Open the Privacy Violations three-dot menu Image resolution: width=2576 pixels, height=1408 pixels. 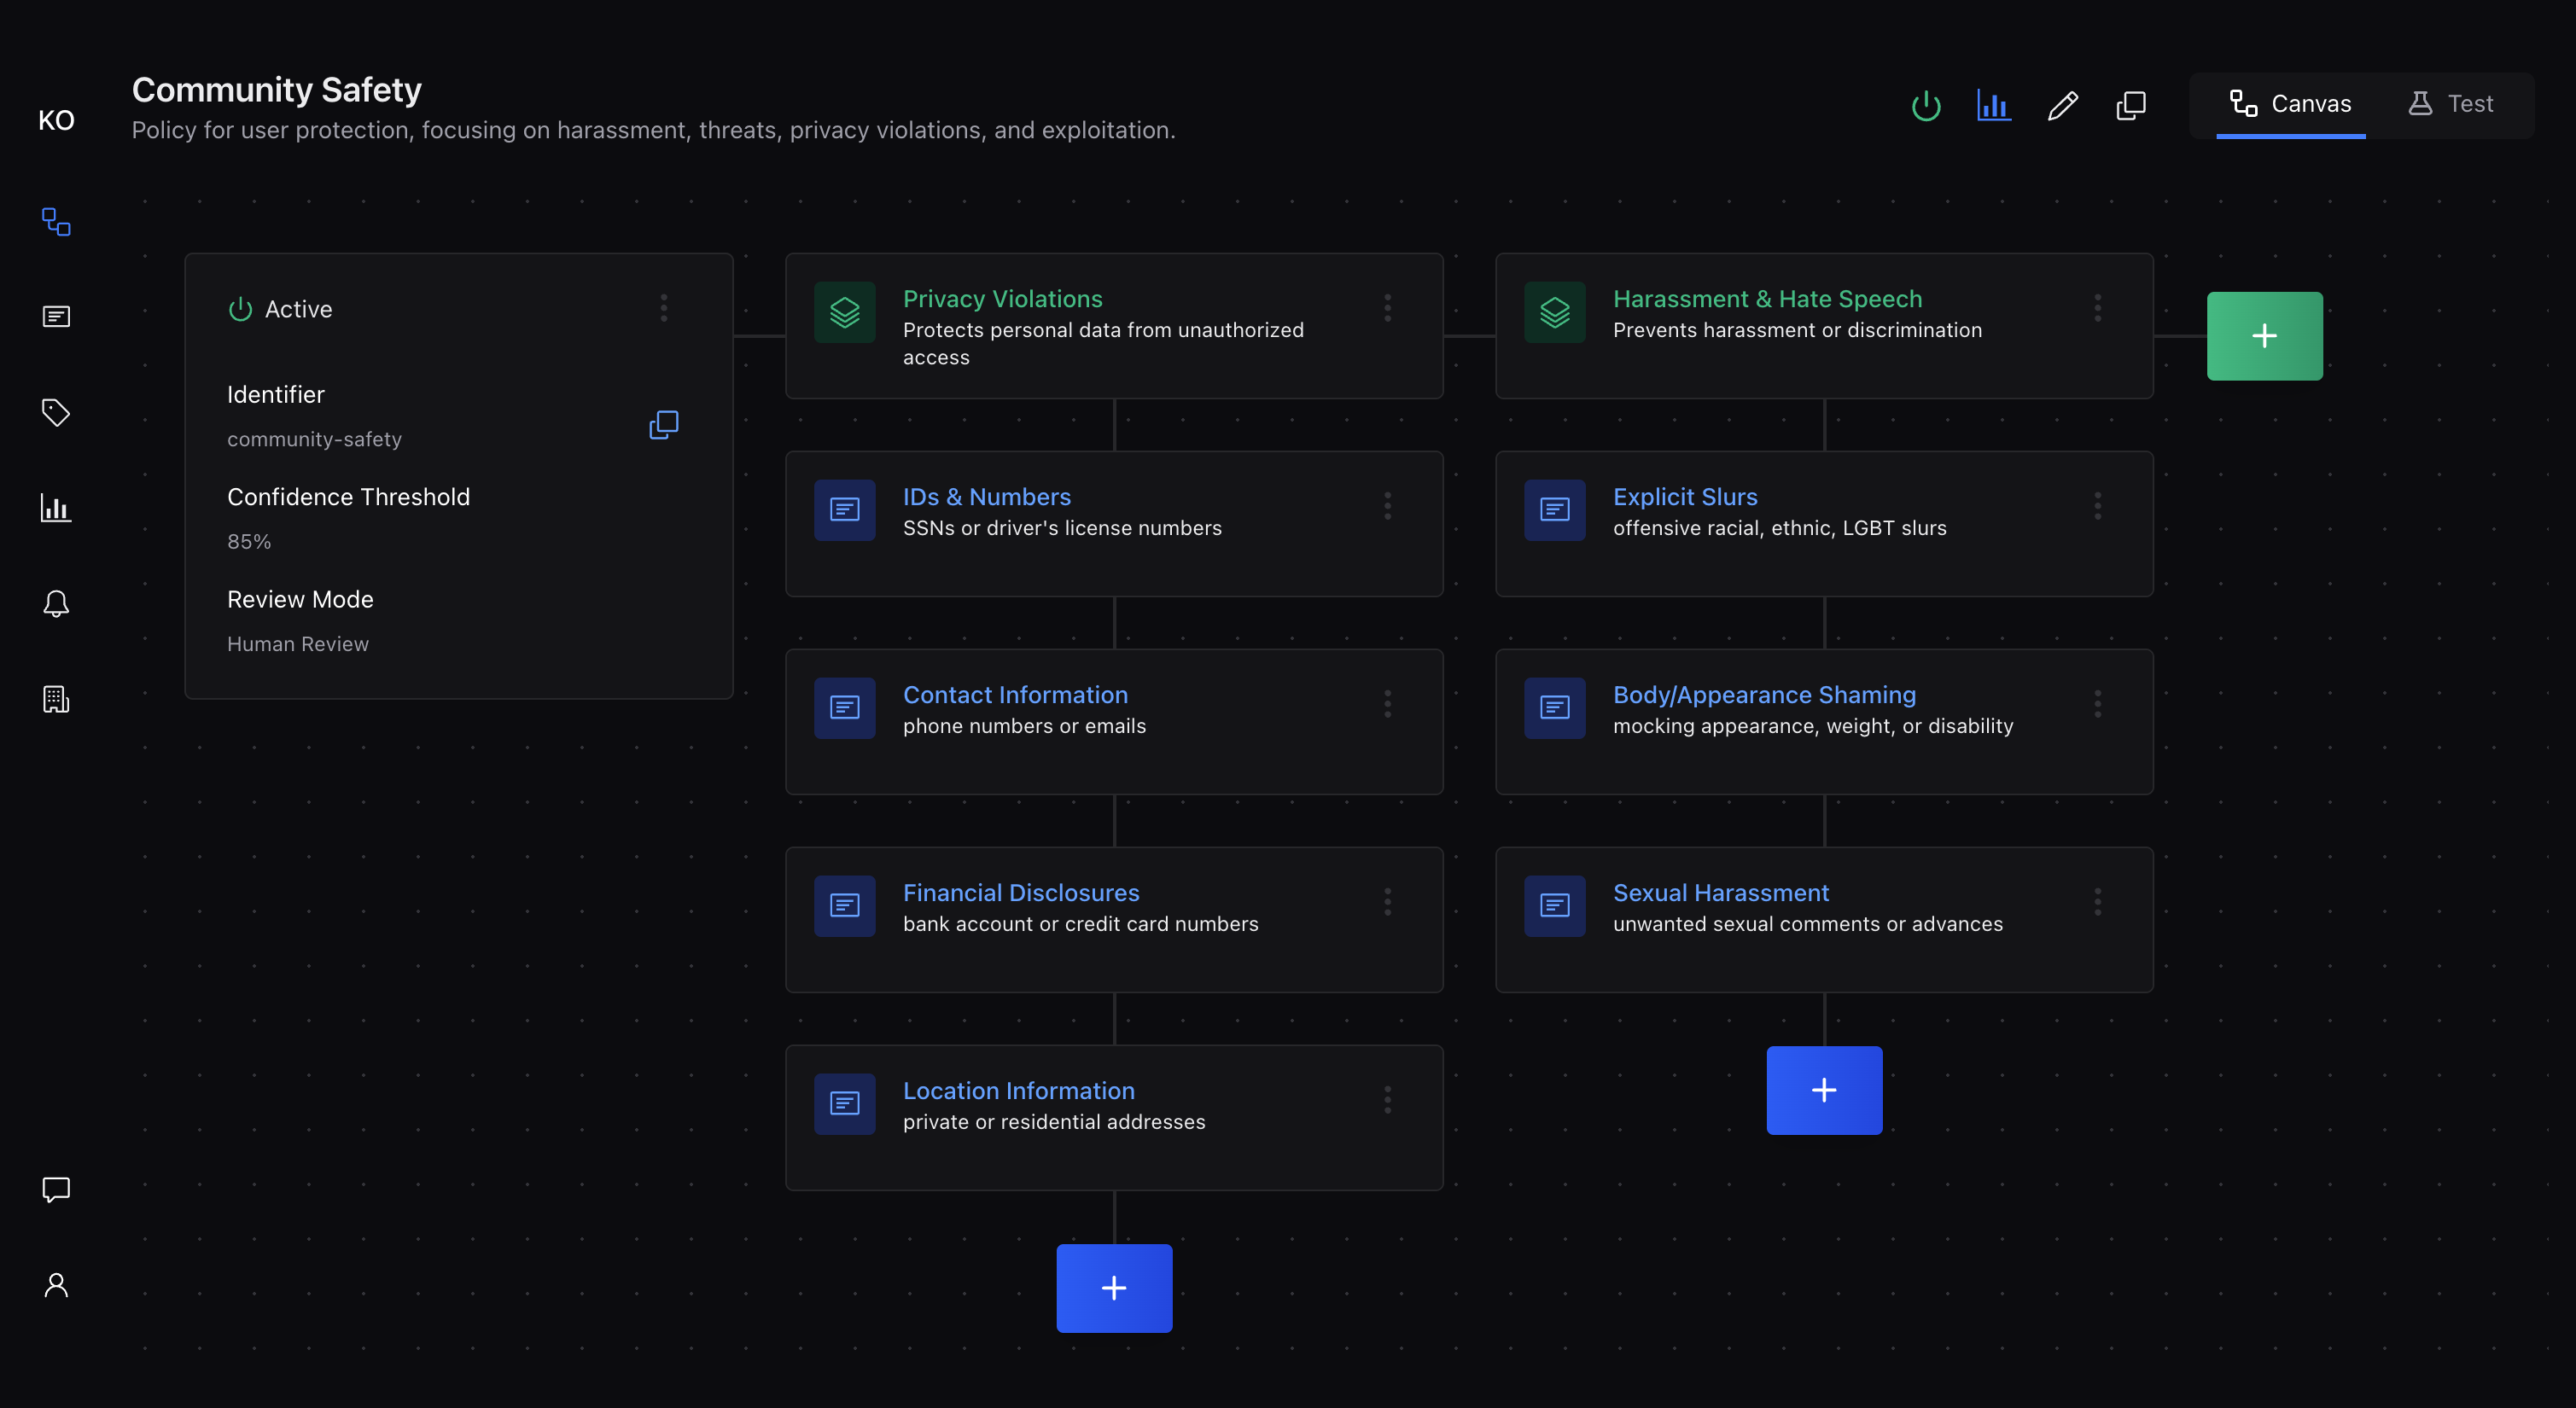pos(1387,308)
